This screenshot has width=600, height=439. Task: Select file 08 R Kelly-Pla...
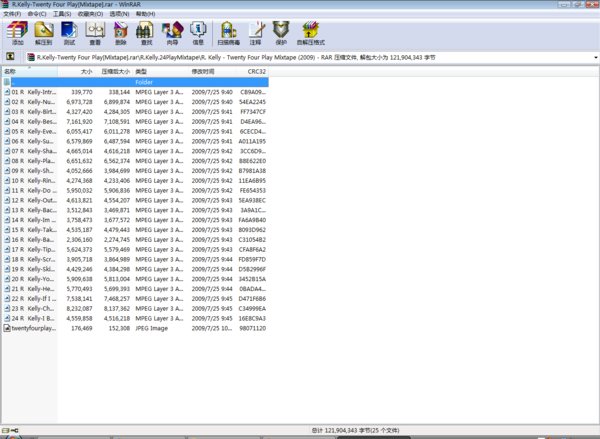34,161
